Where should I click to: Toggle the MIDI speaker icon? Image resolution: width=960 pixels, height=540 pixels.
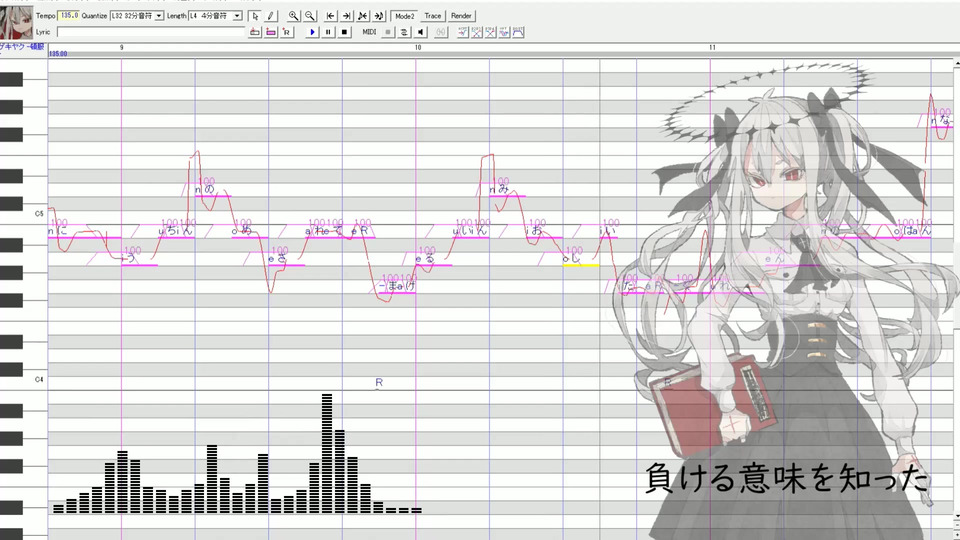pos(420,32)
